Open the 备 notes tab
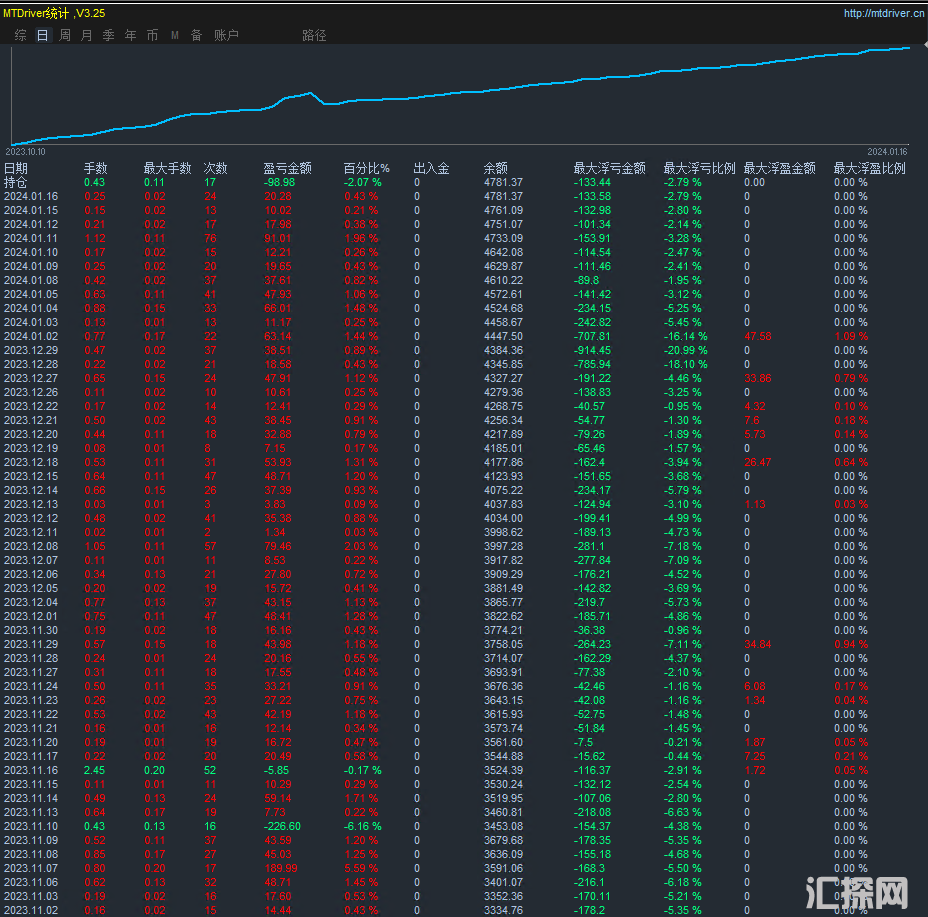This screenshot has width=928, height=917. (196, 35)
